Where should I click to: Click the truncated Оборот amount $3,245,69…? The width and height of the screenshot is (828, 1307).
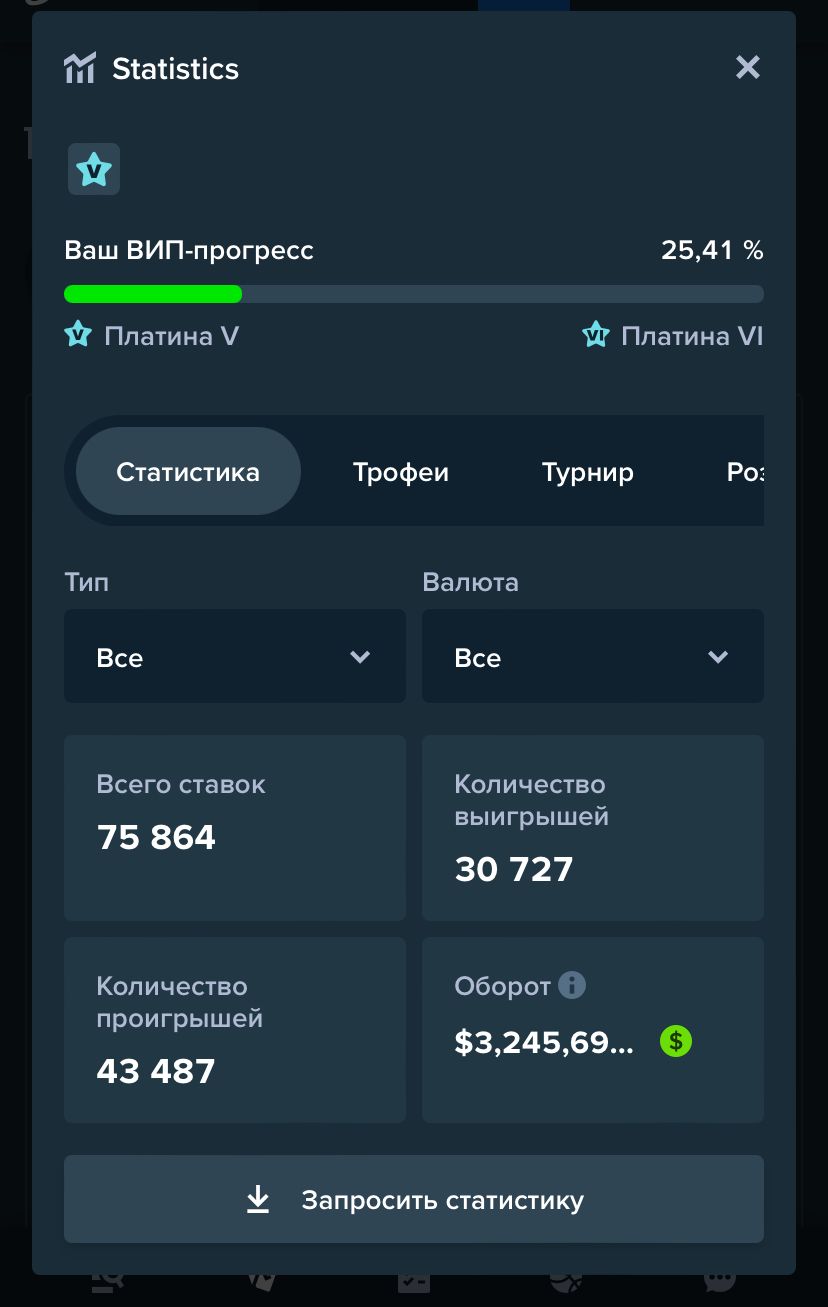click(x=544, y=1043)
